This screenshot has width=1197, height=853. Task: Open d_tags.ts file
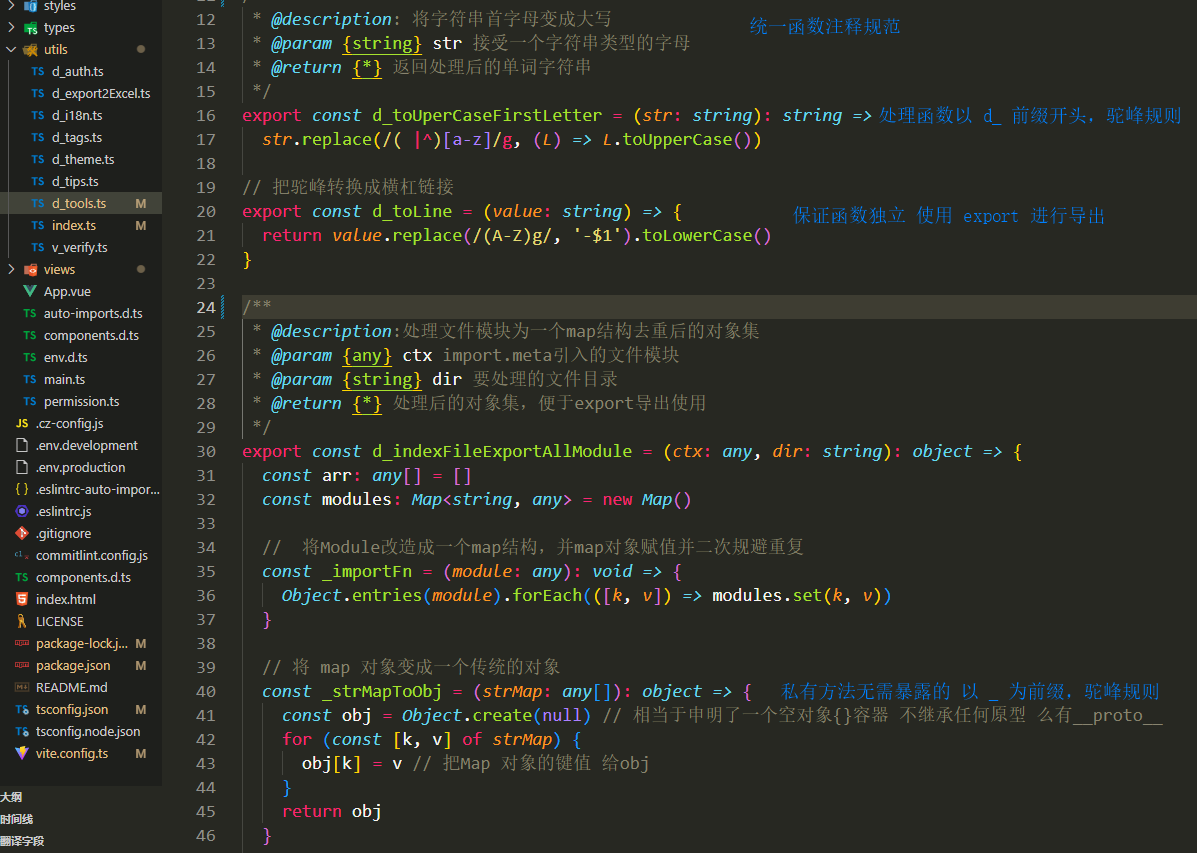[x=76, y=138]
